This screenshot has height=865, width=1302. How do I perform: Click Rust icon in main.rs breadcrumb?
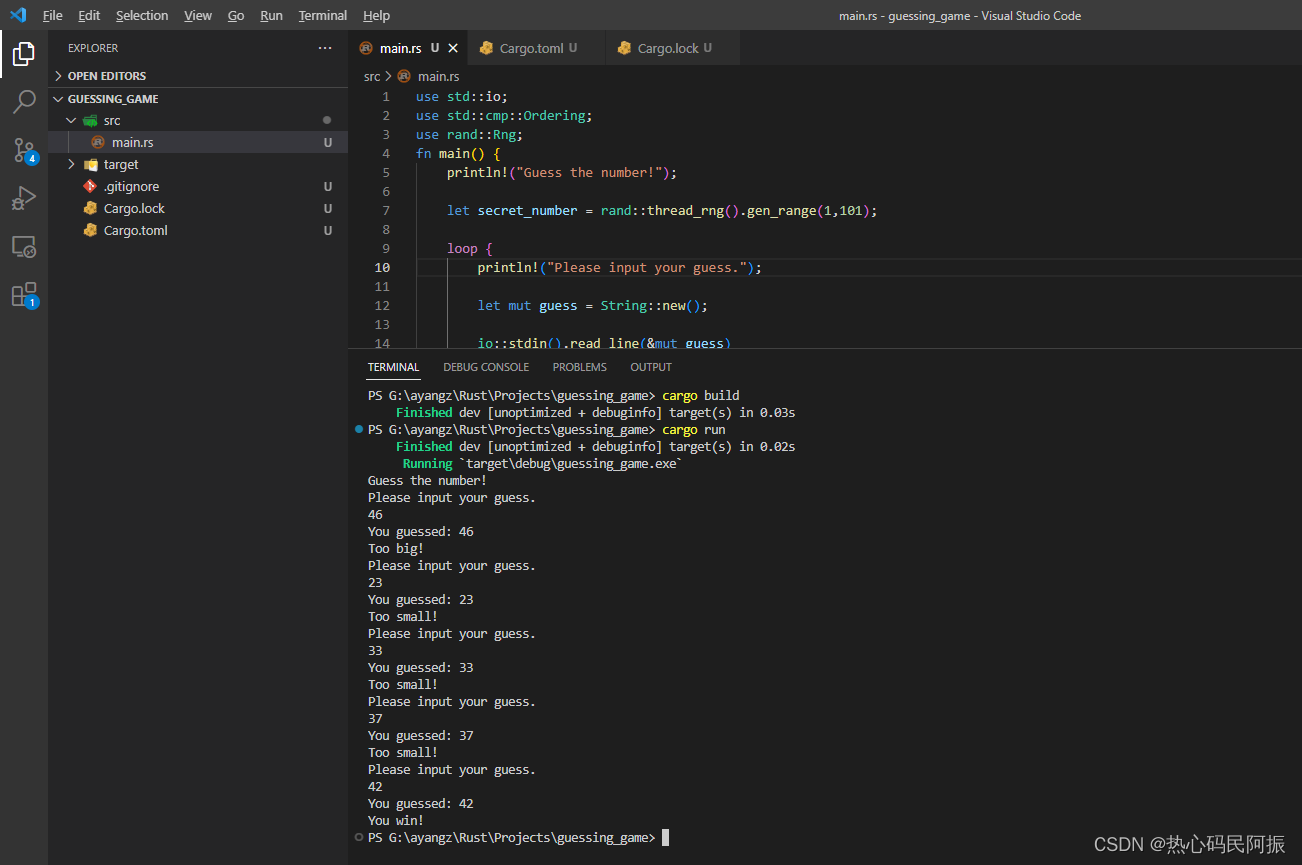(404, 76)
